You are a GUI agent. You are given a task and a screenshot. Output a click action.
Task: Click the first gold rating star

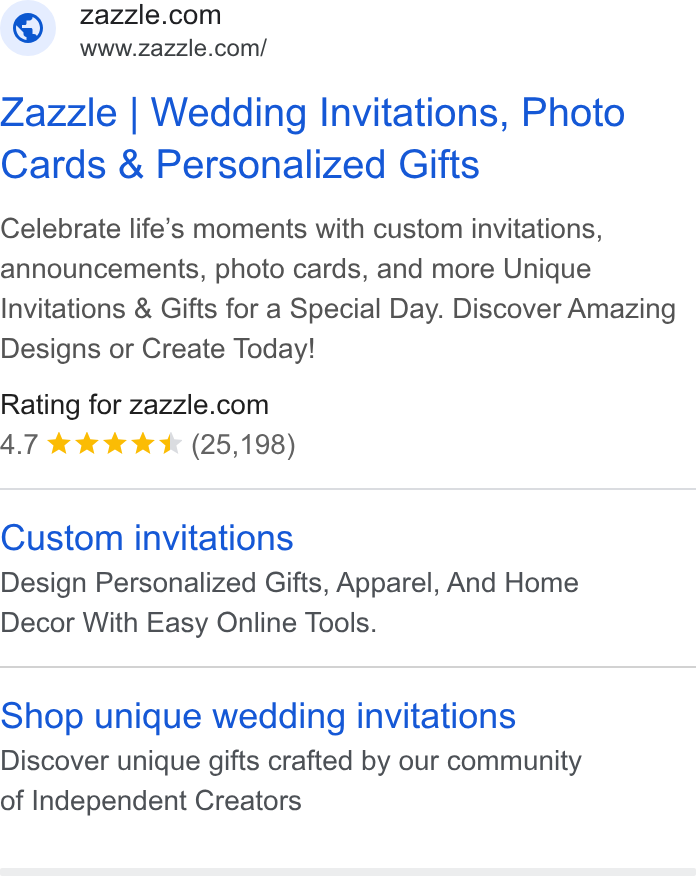pos(59,444)
